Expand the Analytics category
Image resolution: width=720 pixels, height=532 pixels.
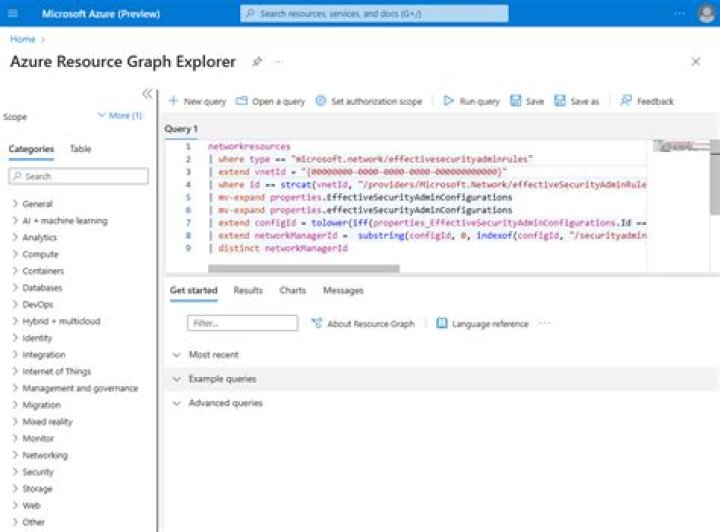tap(15, 237)
